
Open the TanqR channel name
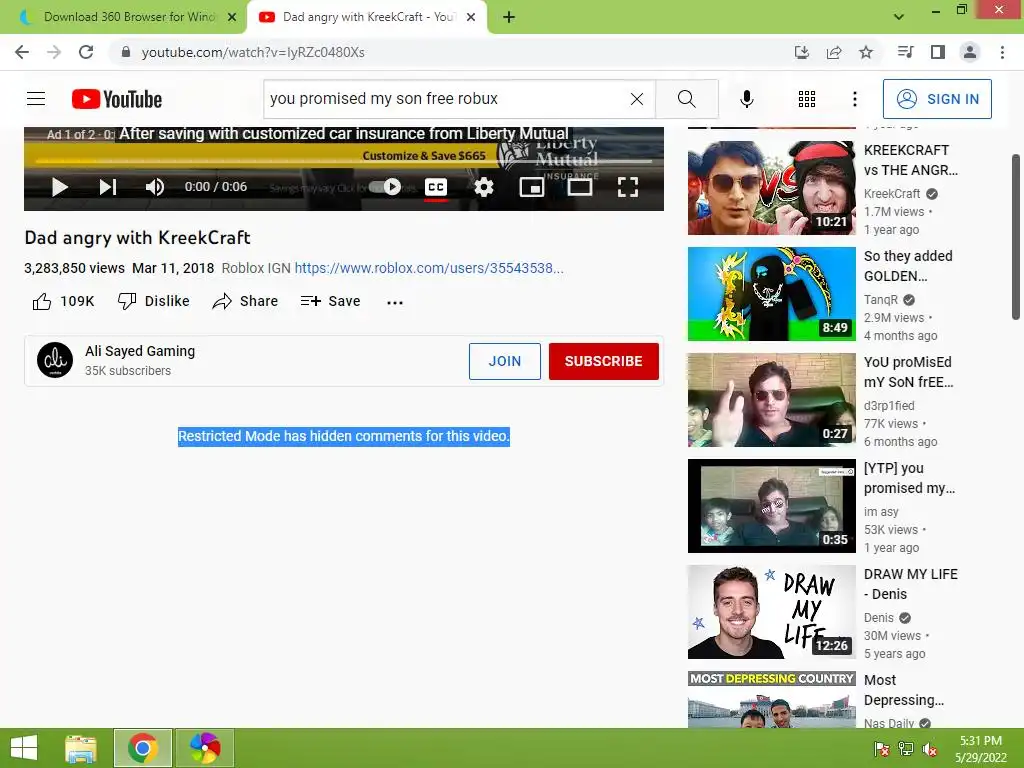[881, 300]
